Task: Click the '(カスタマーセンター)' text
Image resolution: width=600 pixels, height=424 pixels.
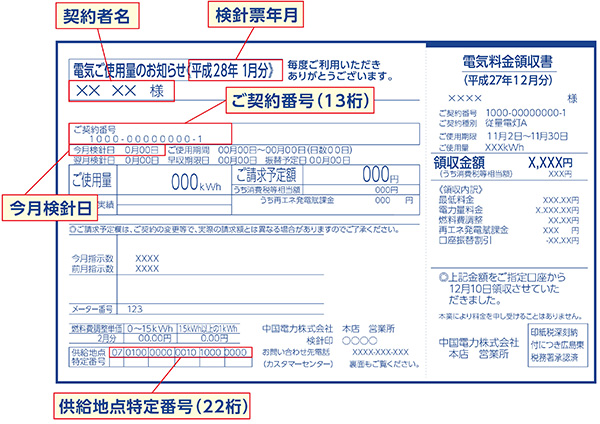Action: point(298,364)
